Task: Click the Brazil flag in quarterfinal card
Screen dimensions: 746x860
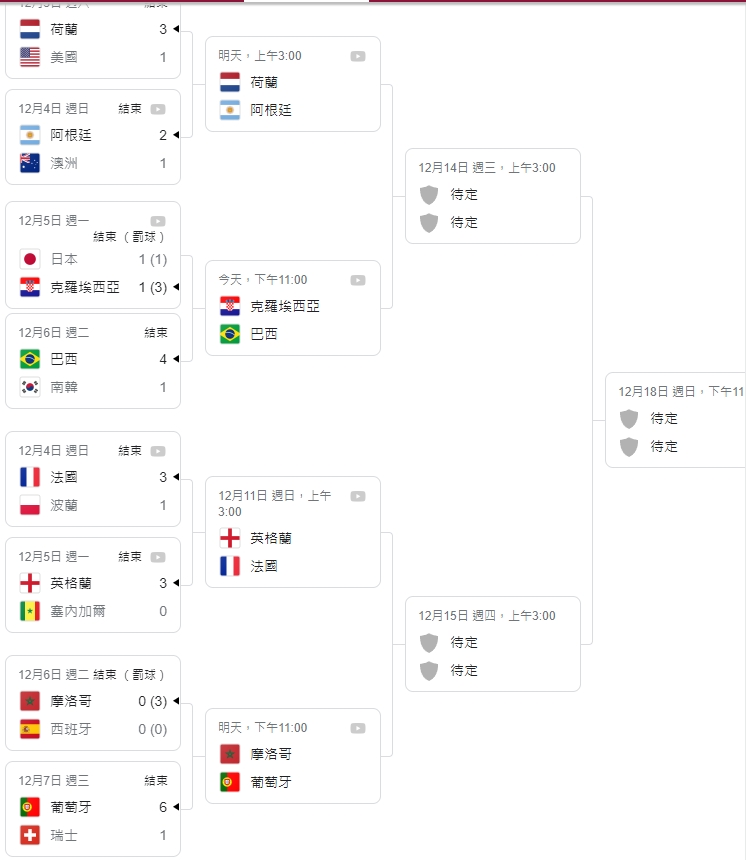Action: point(230,334)
